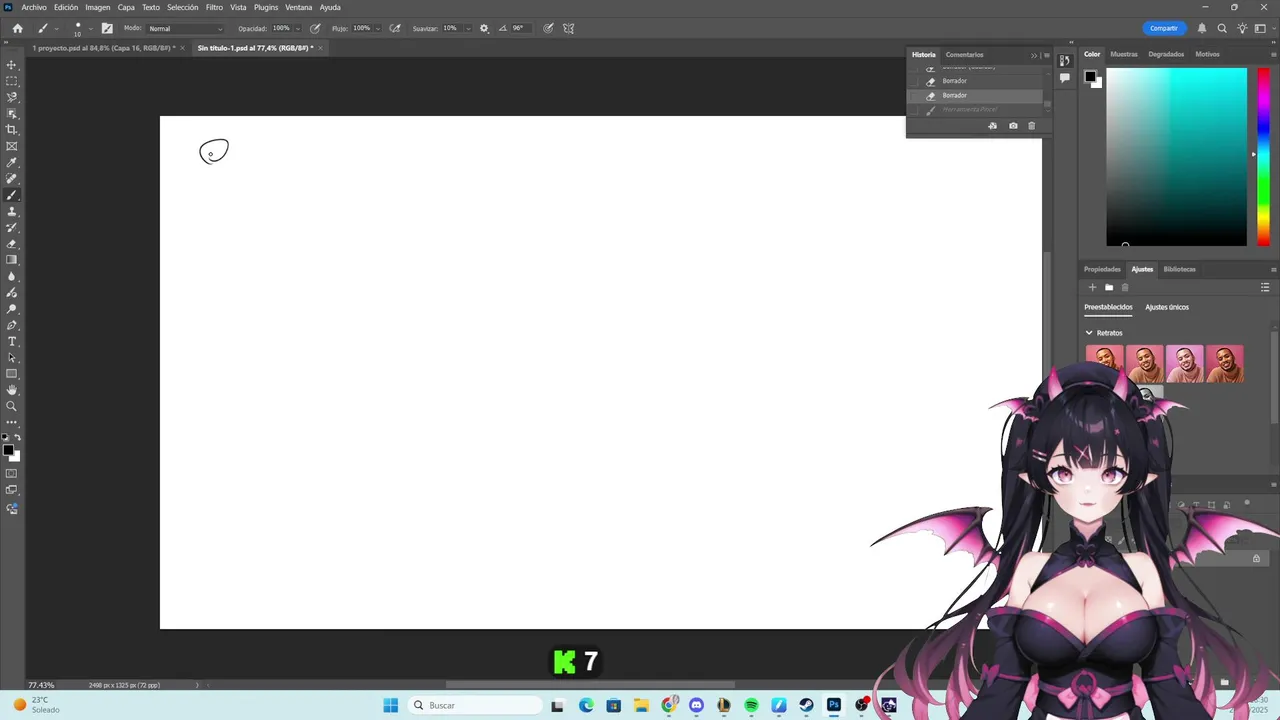Select the Eraser tool

coord(12,244)
